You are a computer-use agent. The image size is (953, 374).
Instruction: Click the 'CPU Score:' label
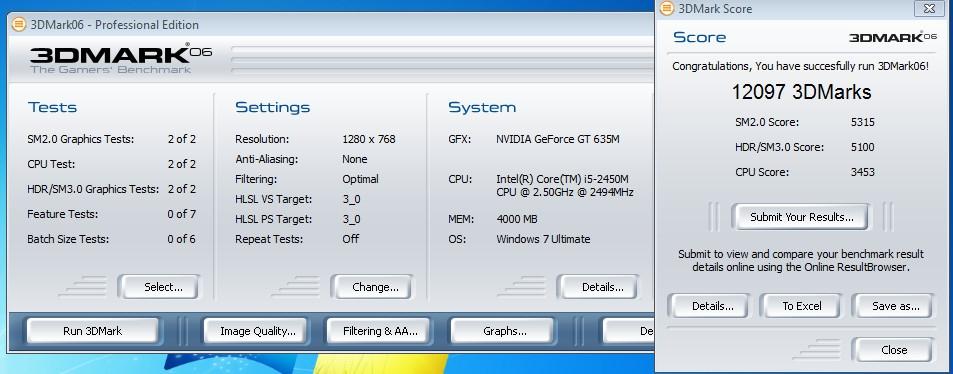pos(762,172)
